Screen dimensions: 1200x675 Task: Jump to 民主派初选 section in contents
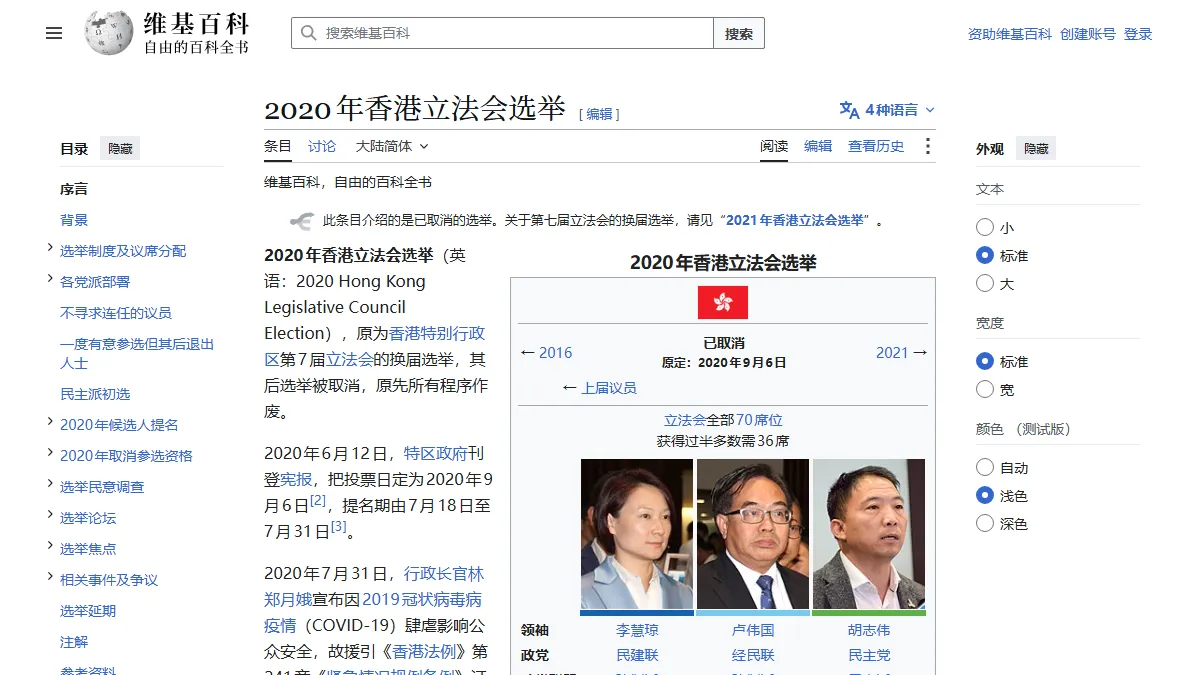pos(95,394)
